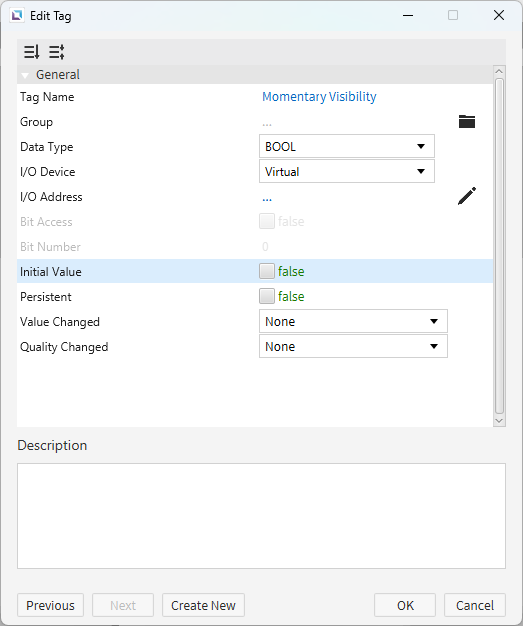Click the scrollbar down arrow
Screen dimensions: 523x626
pos(499,420)
